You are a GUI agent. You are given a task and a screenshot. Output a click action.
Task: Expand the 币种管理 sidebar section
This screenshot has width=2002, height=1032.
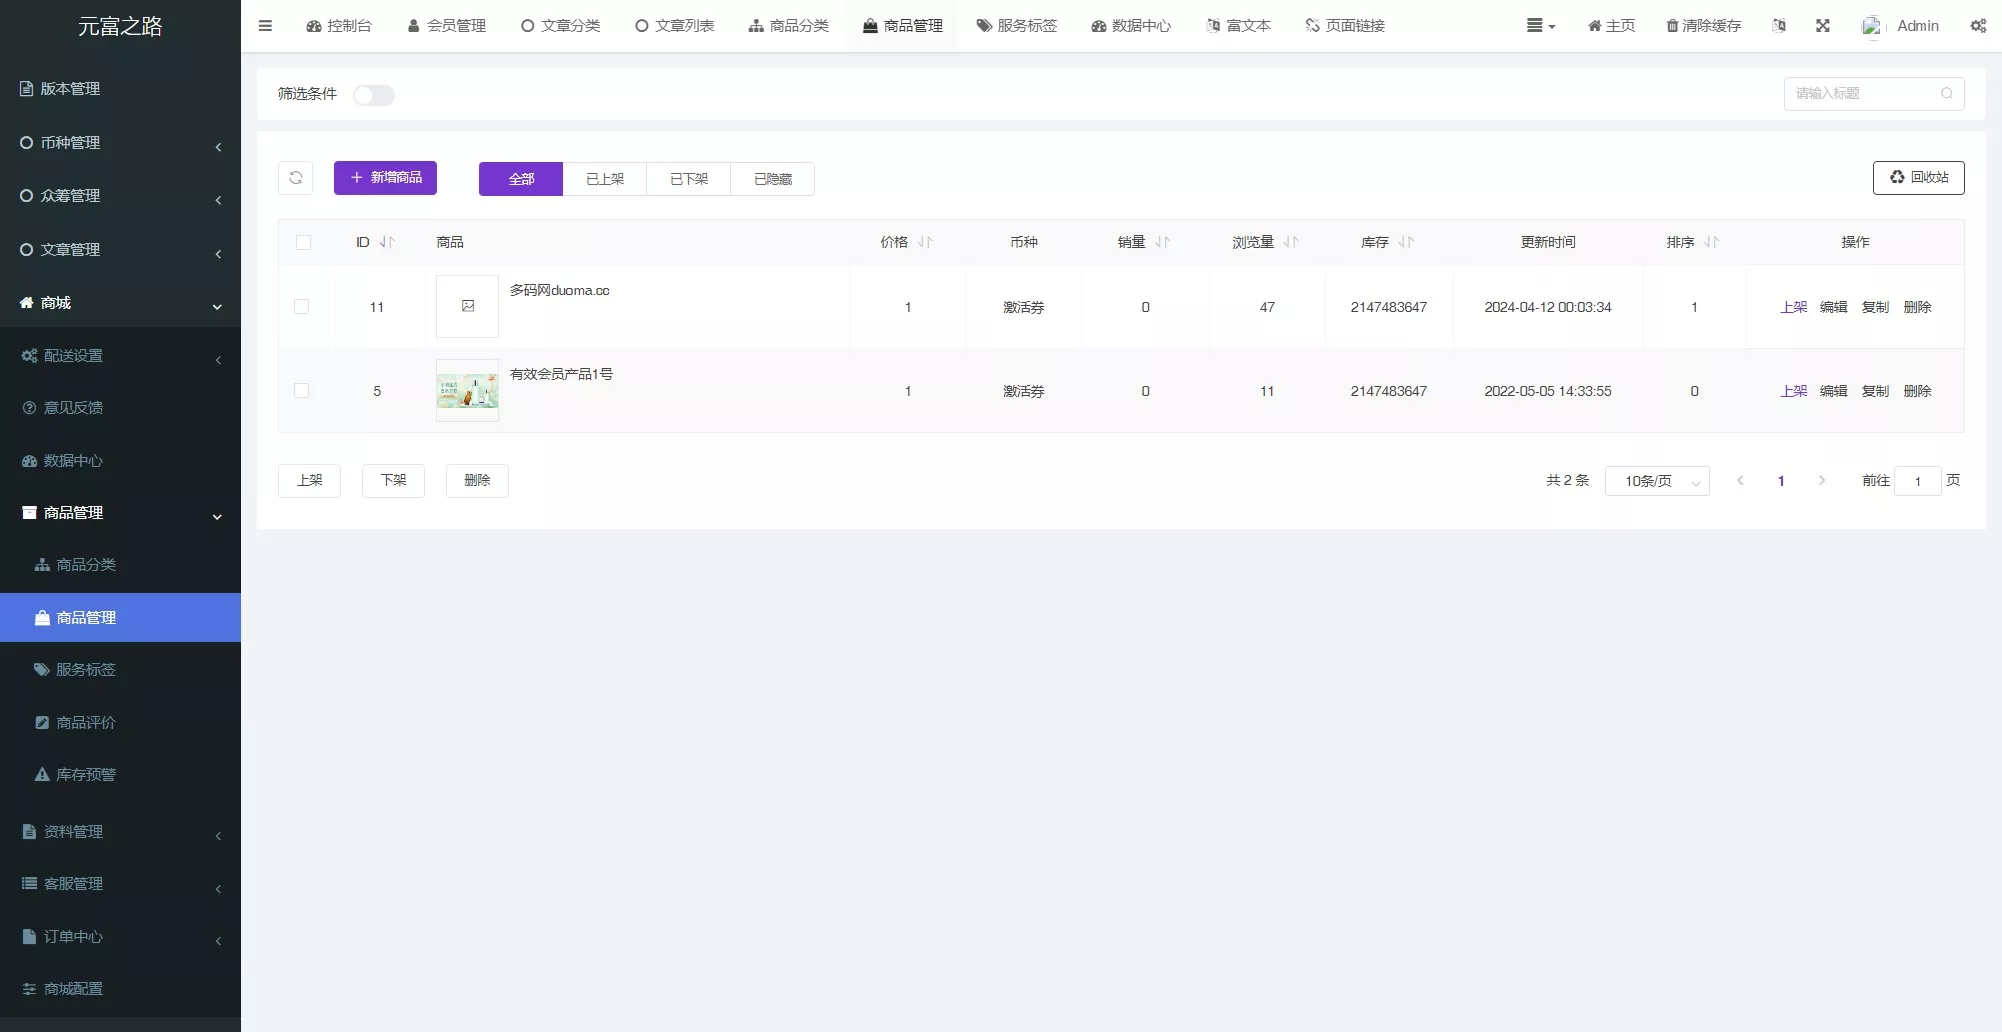click(70, 142)
